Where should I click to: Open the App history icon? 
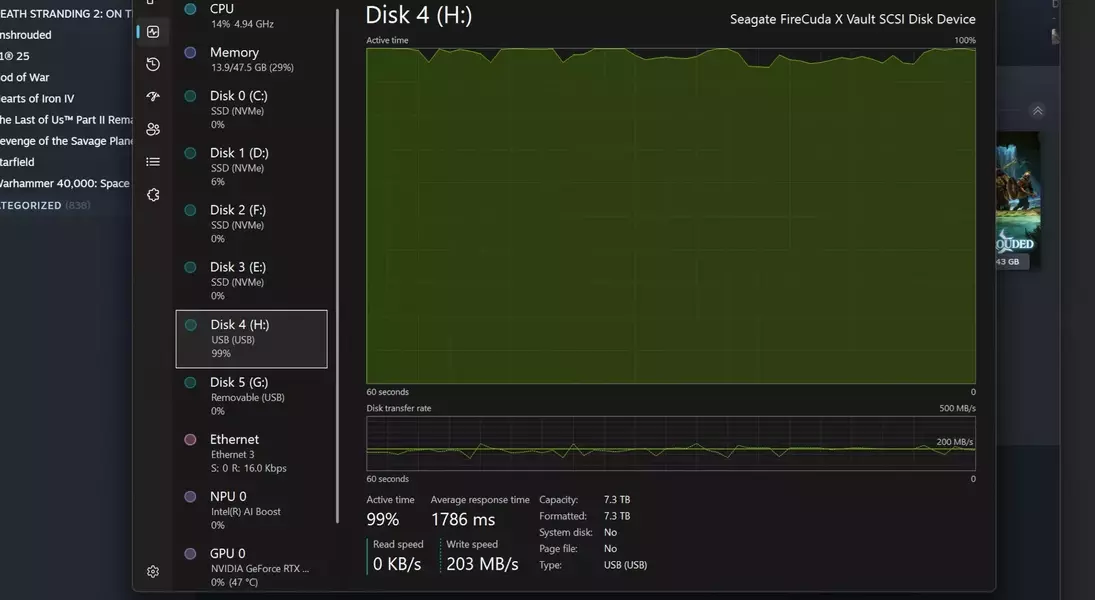[x=153, y=64]
